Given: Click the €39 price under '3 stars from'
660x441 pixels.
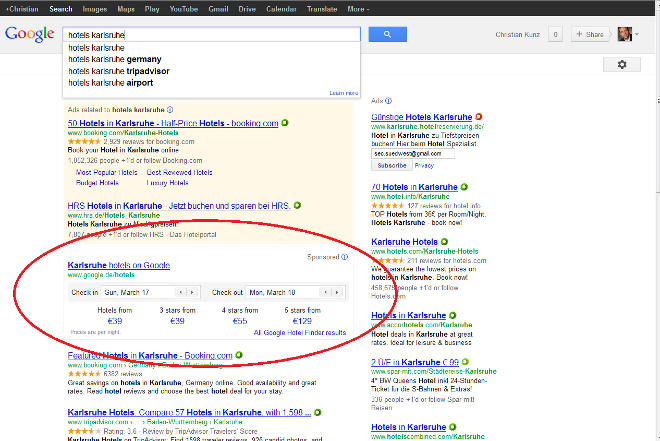Looking at the screenshot, I should point(177,321).
